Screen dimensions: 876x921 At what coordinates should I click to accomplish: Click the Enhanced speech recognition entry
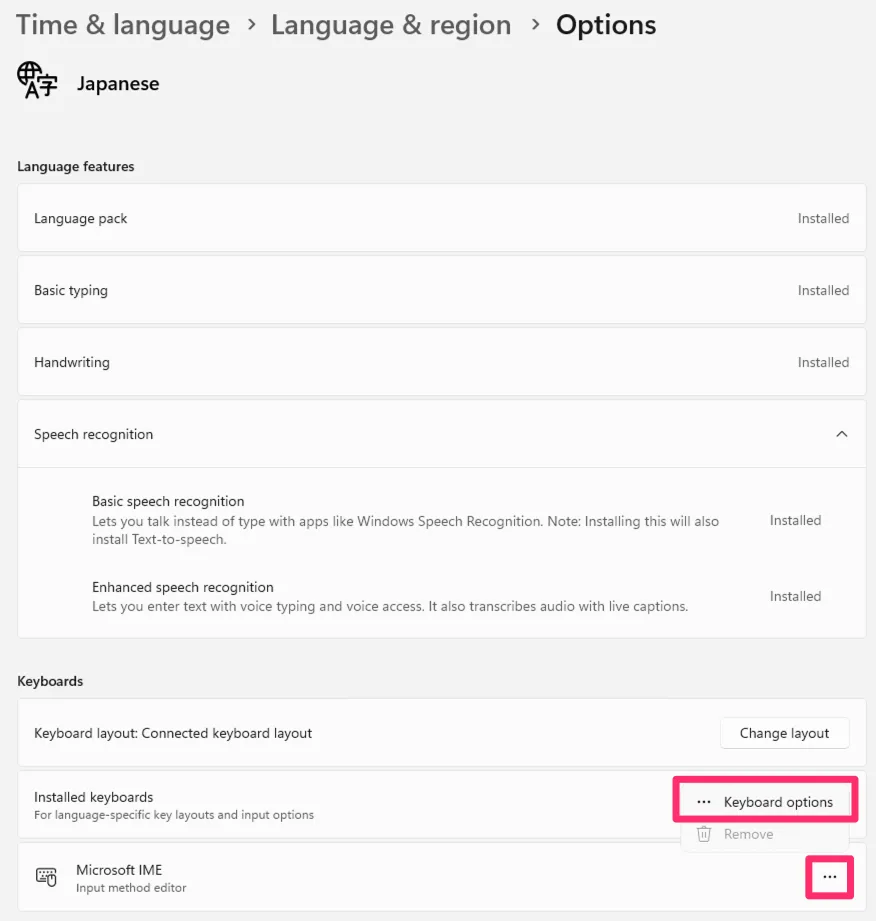point(183,587)
